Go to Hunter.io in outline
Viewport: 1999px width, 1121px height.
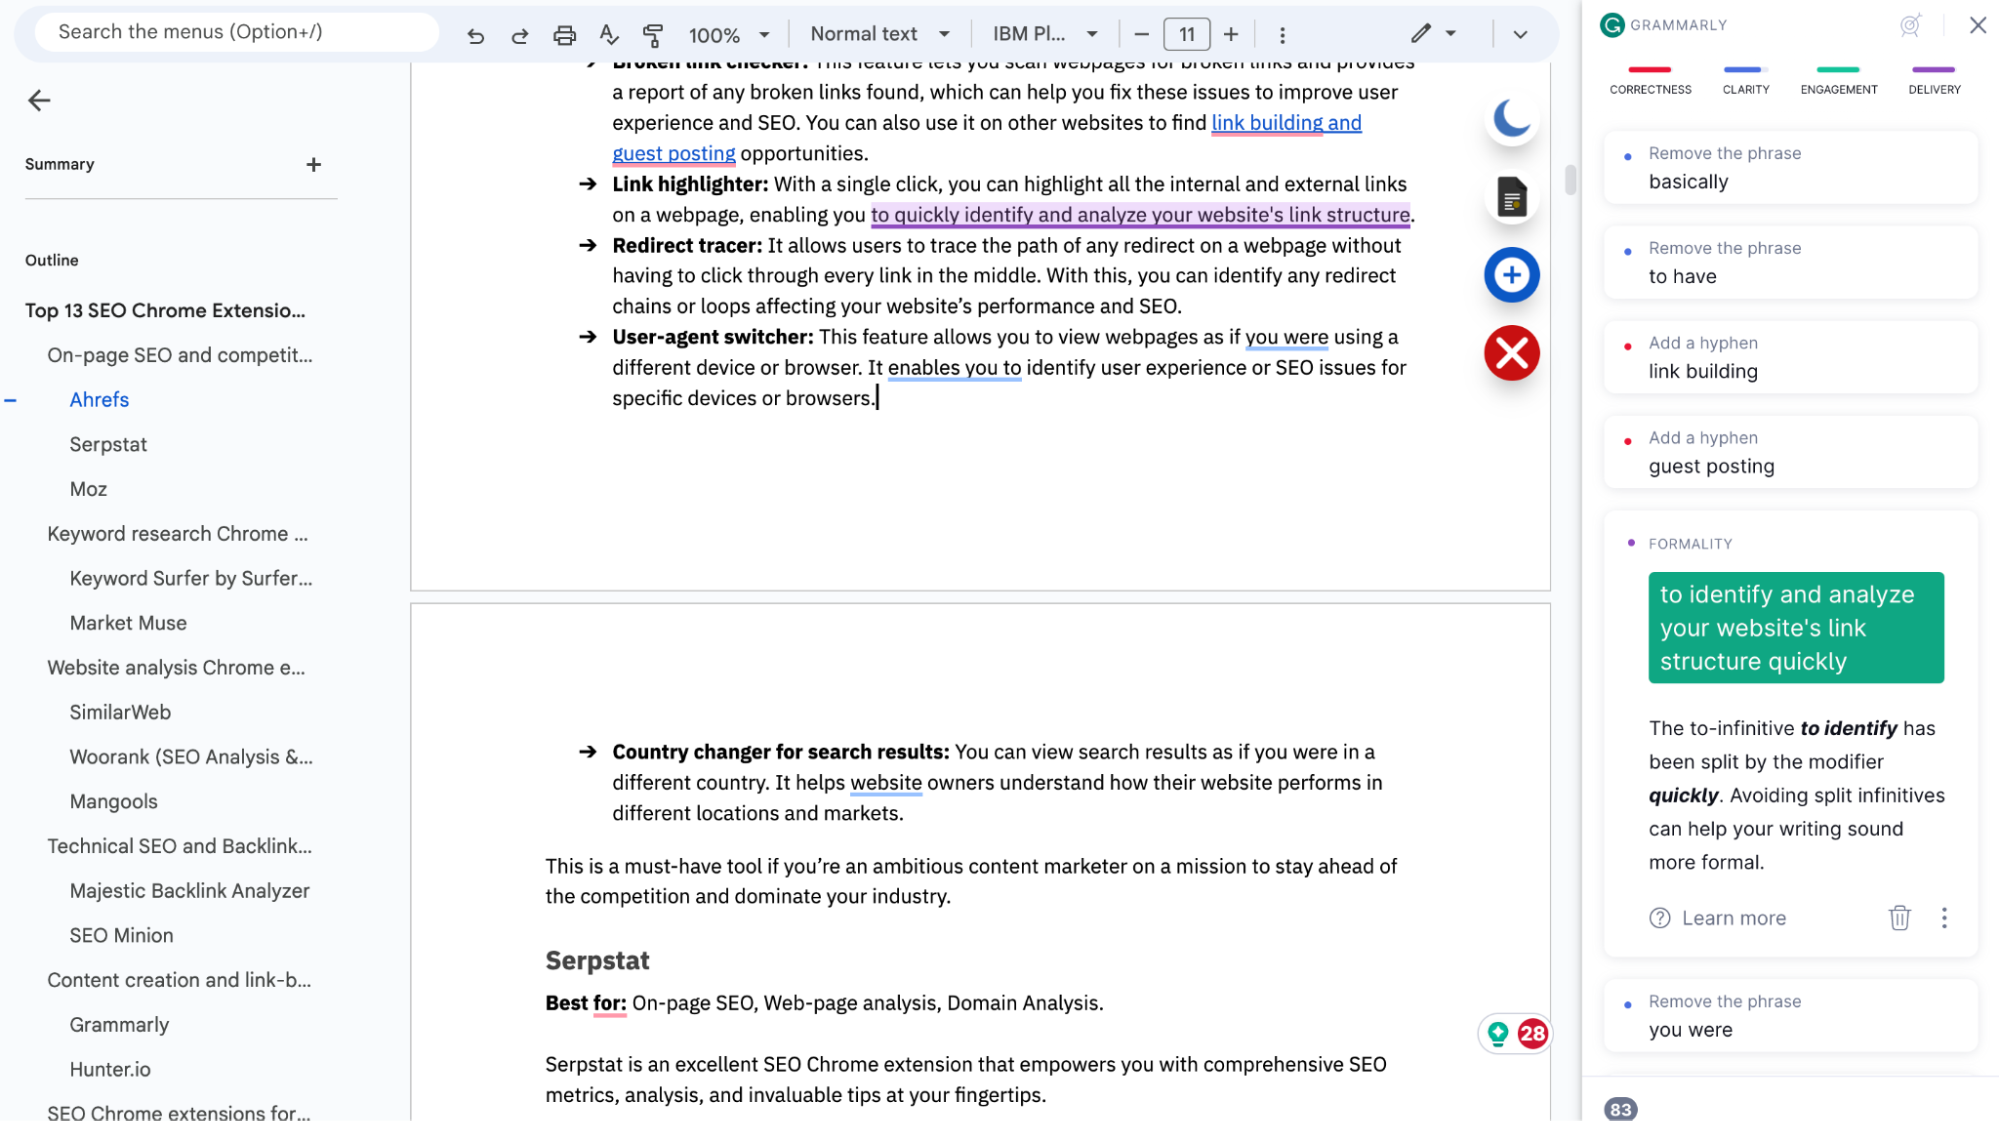coord(110,1070)
